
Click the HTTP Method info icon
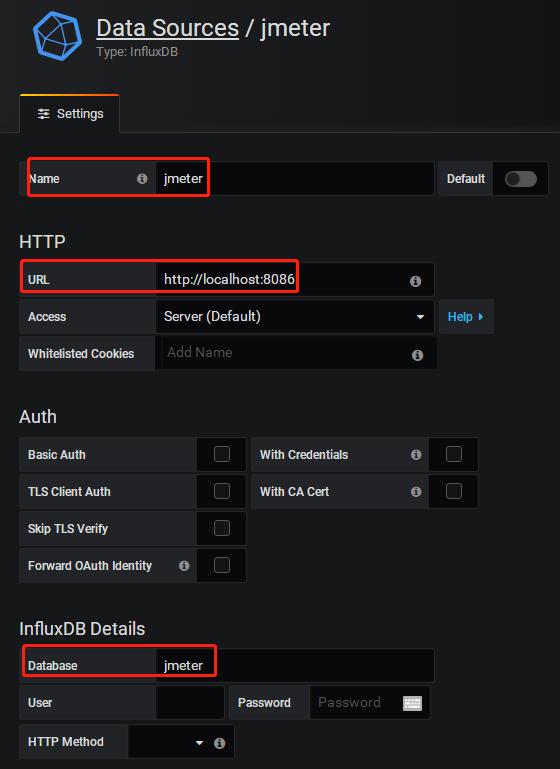click(x=220, y=743)
